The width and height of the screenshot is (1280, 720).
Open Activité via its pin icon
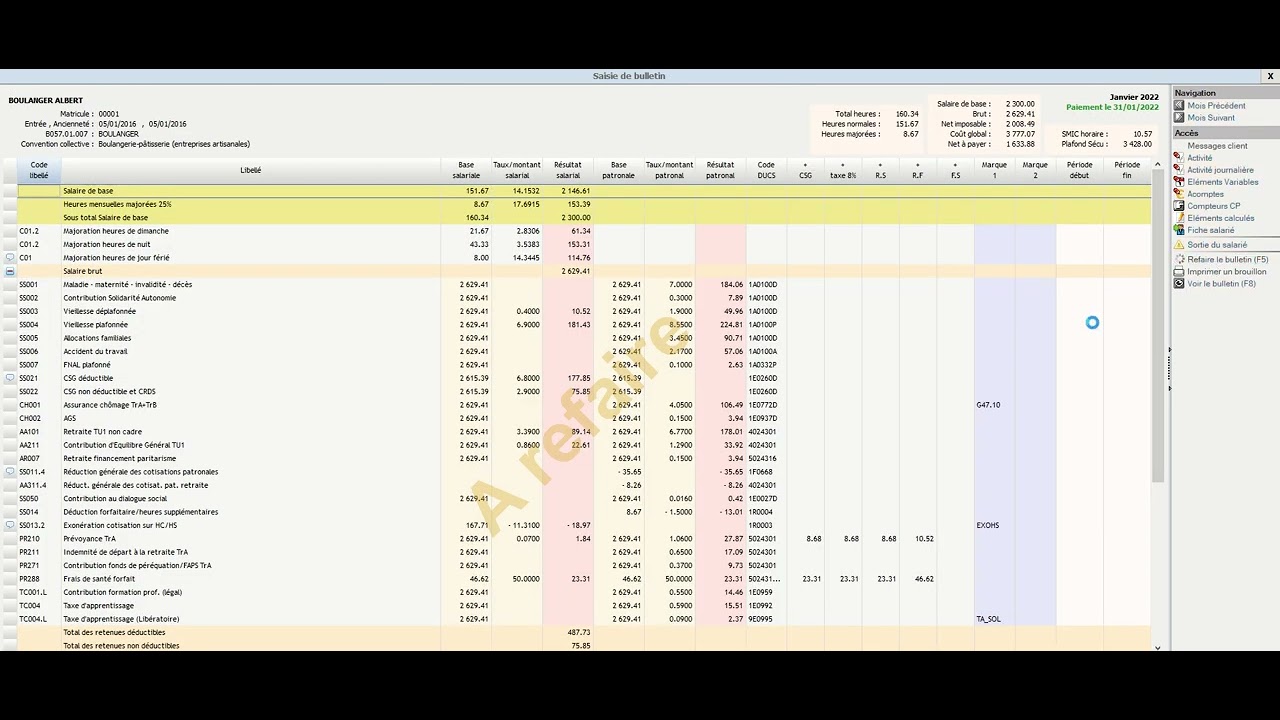pos(1179,158)
